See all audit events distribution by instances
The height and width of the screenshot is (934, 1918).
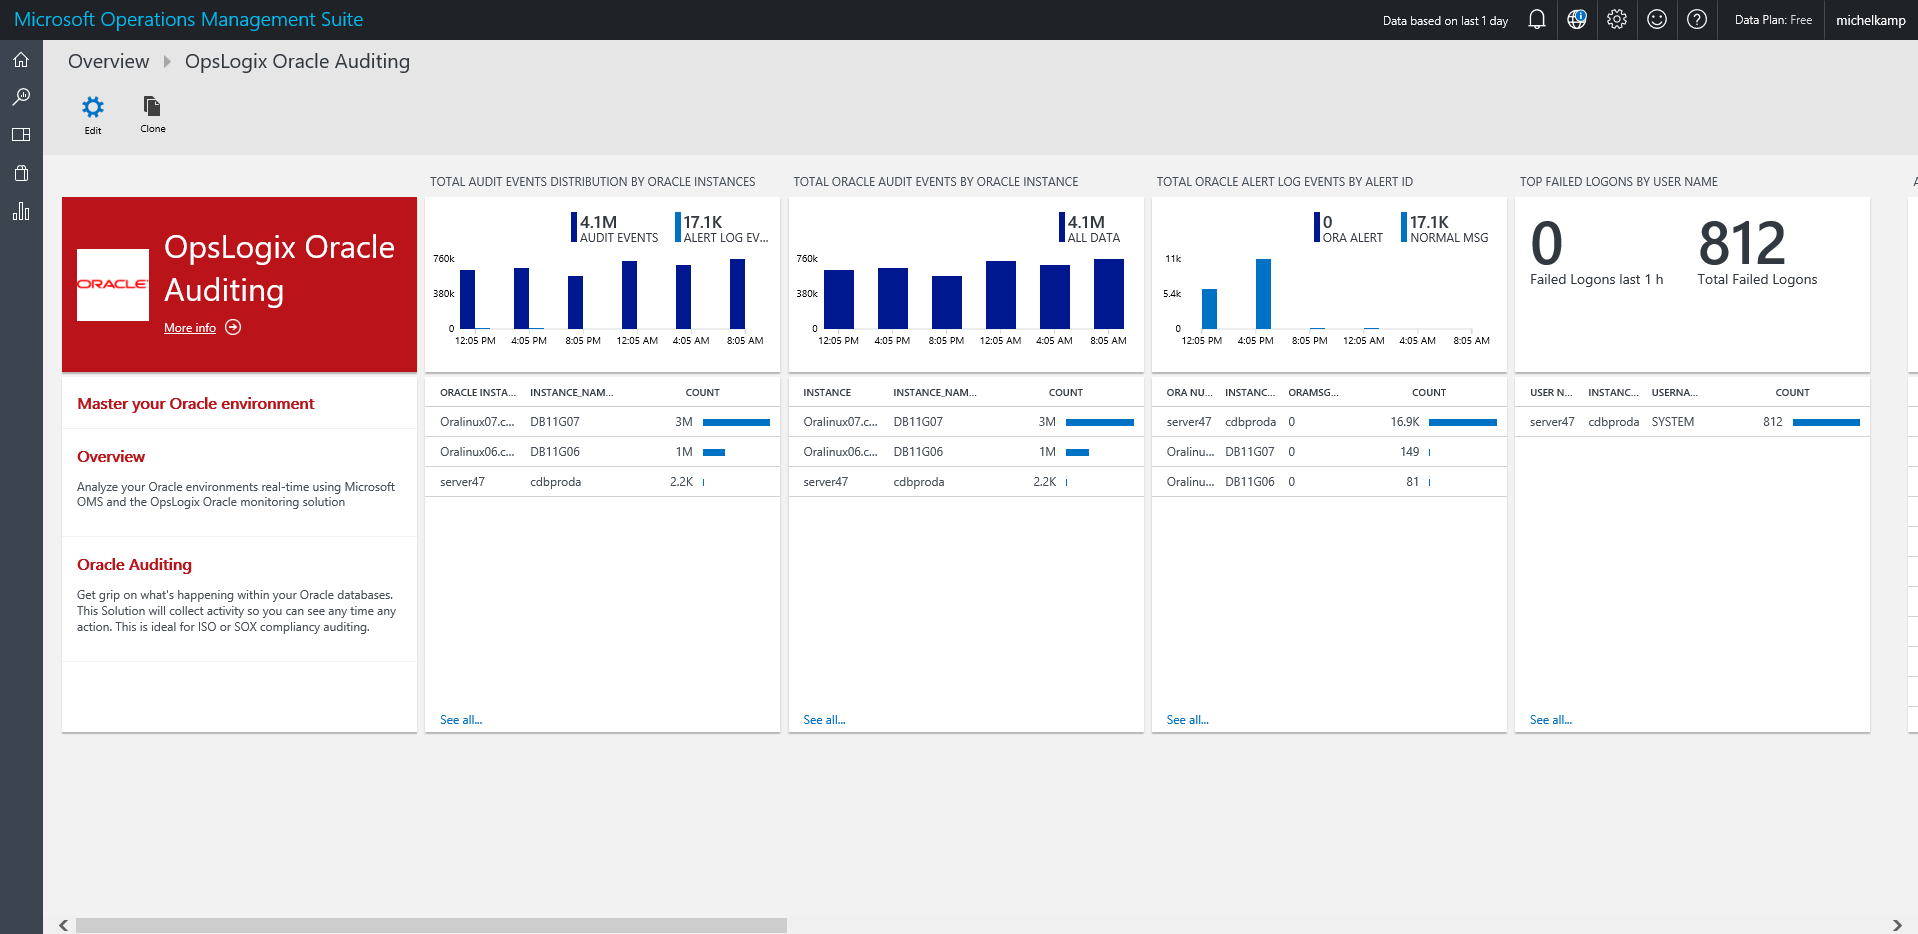(461, 720)
